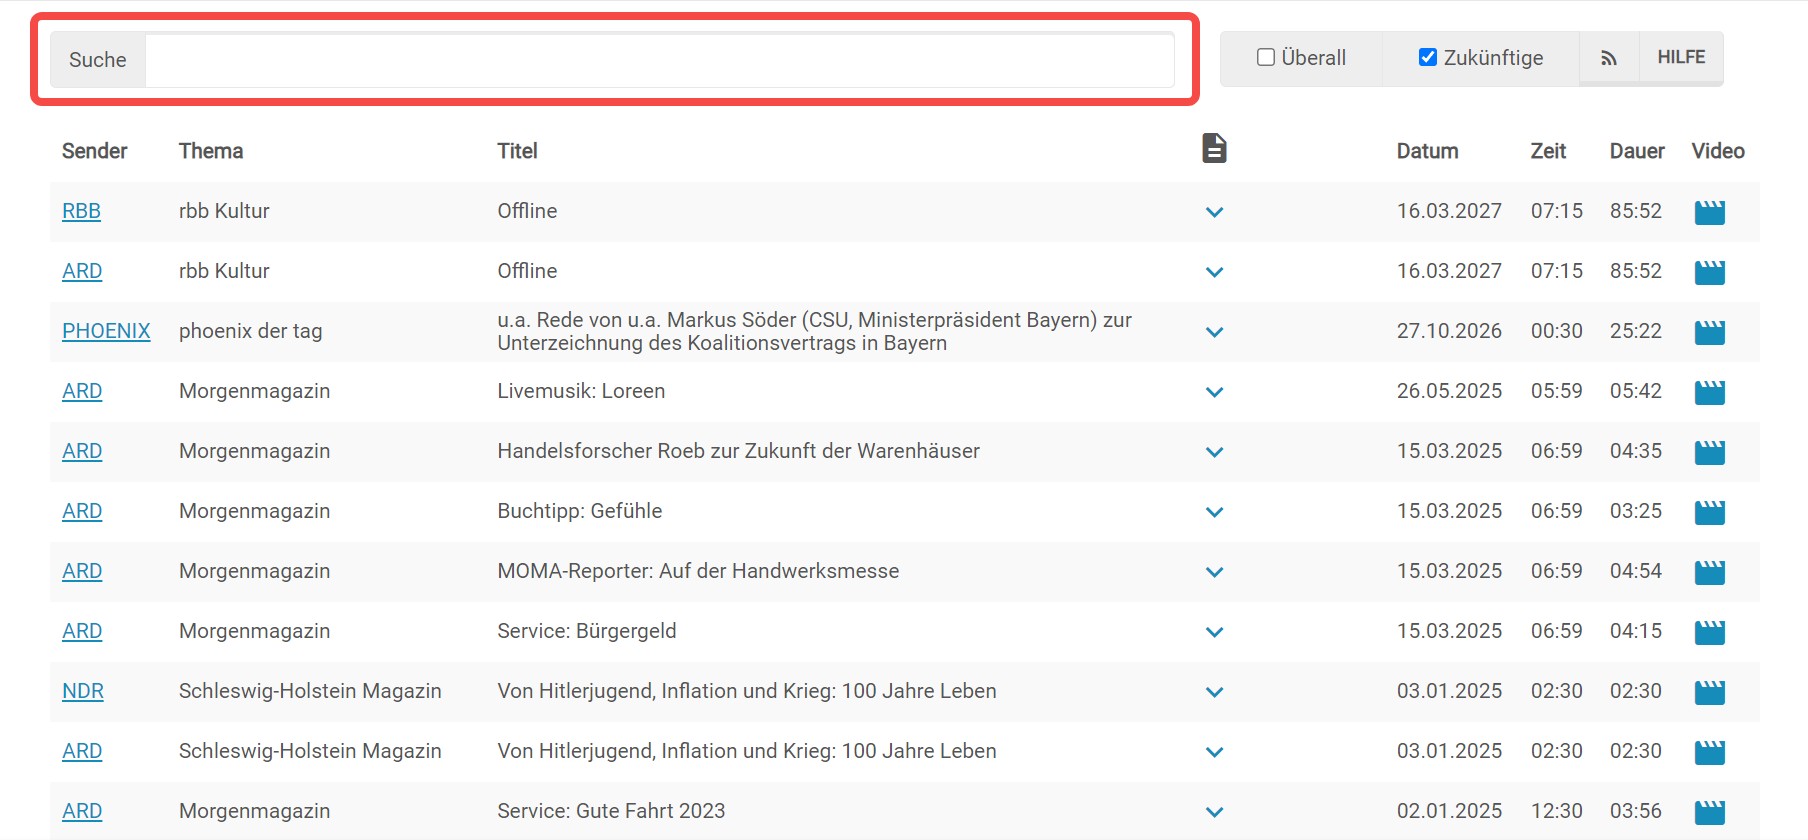Open video for Buchtipp: Gefühle

tap(1709, 512)
